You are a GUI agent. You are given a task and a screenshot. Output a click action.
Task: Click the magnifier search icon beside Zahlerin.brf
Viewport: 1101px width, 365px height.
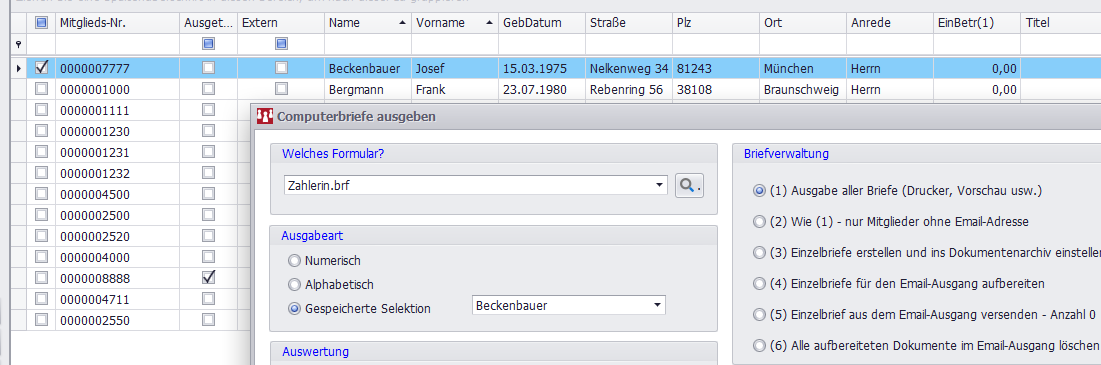690,185
